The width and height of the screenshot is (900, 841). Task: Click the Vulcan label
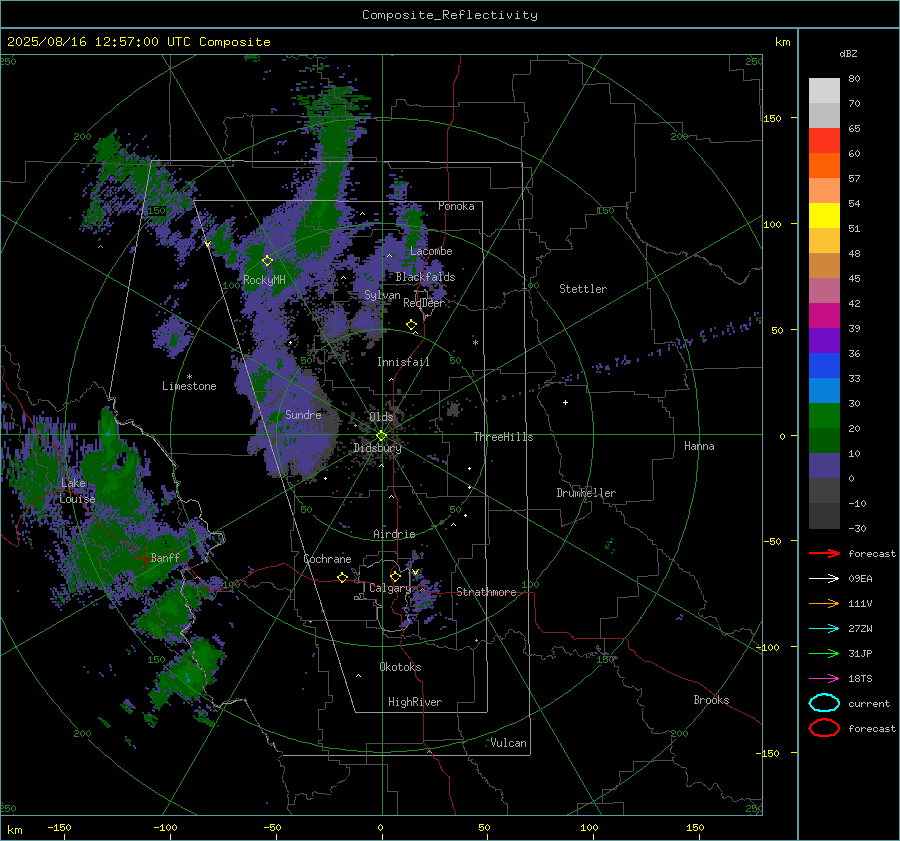coord(509,743)
